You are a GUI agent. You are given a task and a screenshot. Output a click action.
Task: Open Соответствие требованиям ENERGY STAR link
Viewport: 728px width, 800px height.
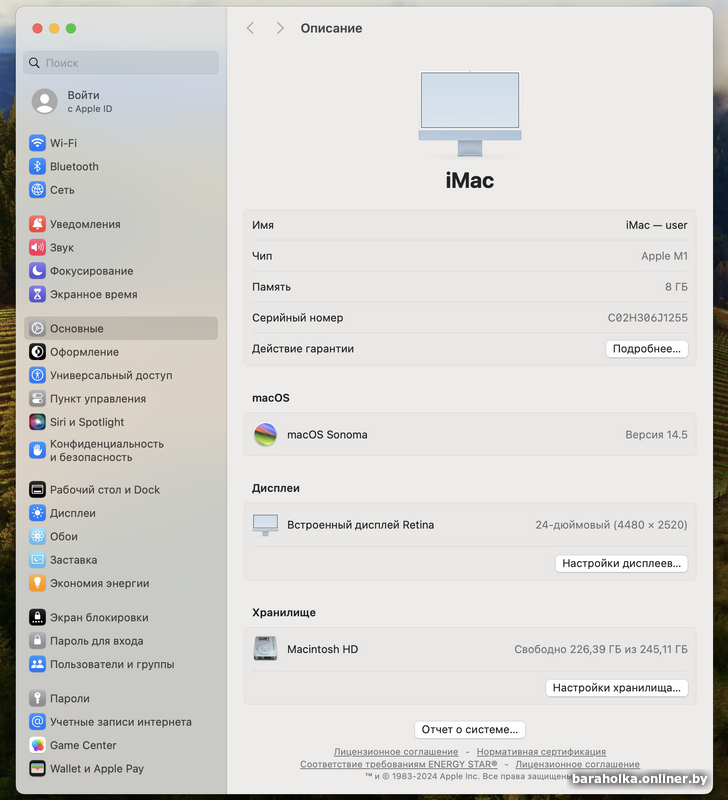pyautogui.click(x=398, y=764)
